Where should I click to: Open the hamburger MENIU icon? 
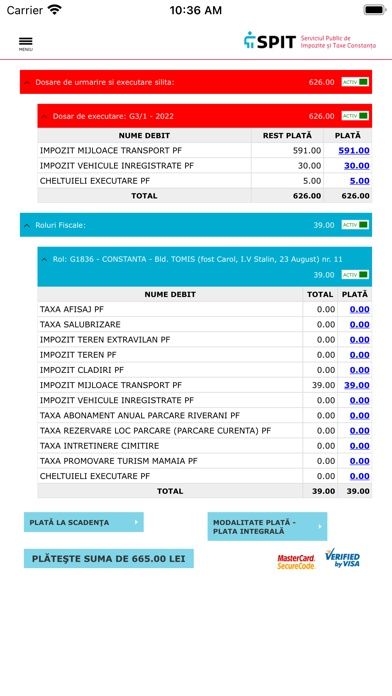(26, 44)
